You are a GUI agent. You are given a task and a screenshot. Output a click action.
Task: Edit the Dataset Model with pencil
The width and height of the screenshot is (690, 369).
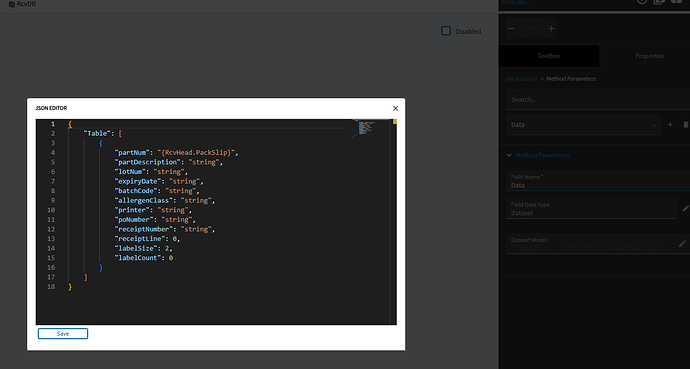click(682, 243)
